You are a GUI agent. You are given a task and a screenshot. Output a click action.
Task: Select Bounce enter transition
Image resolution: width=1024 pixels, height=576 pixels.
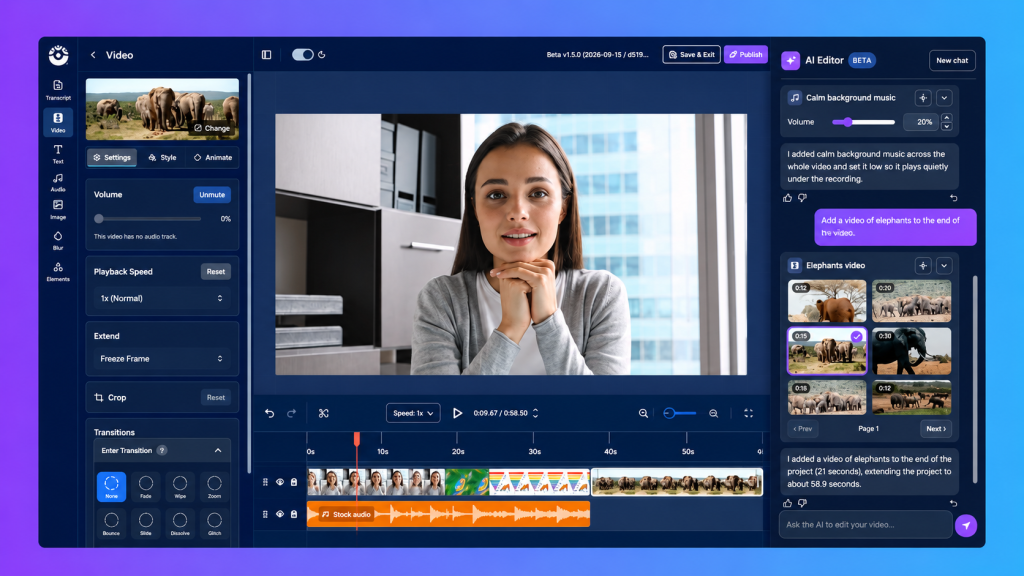pos(111,523)
